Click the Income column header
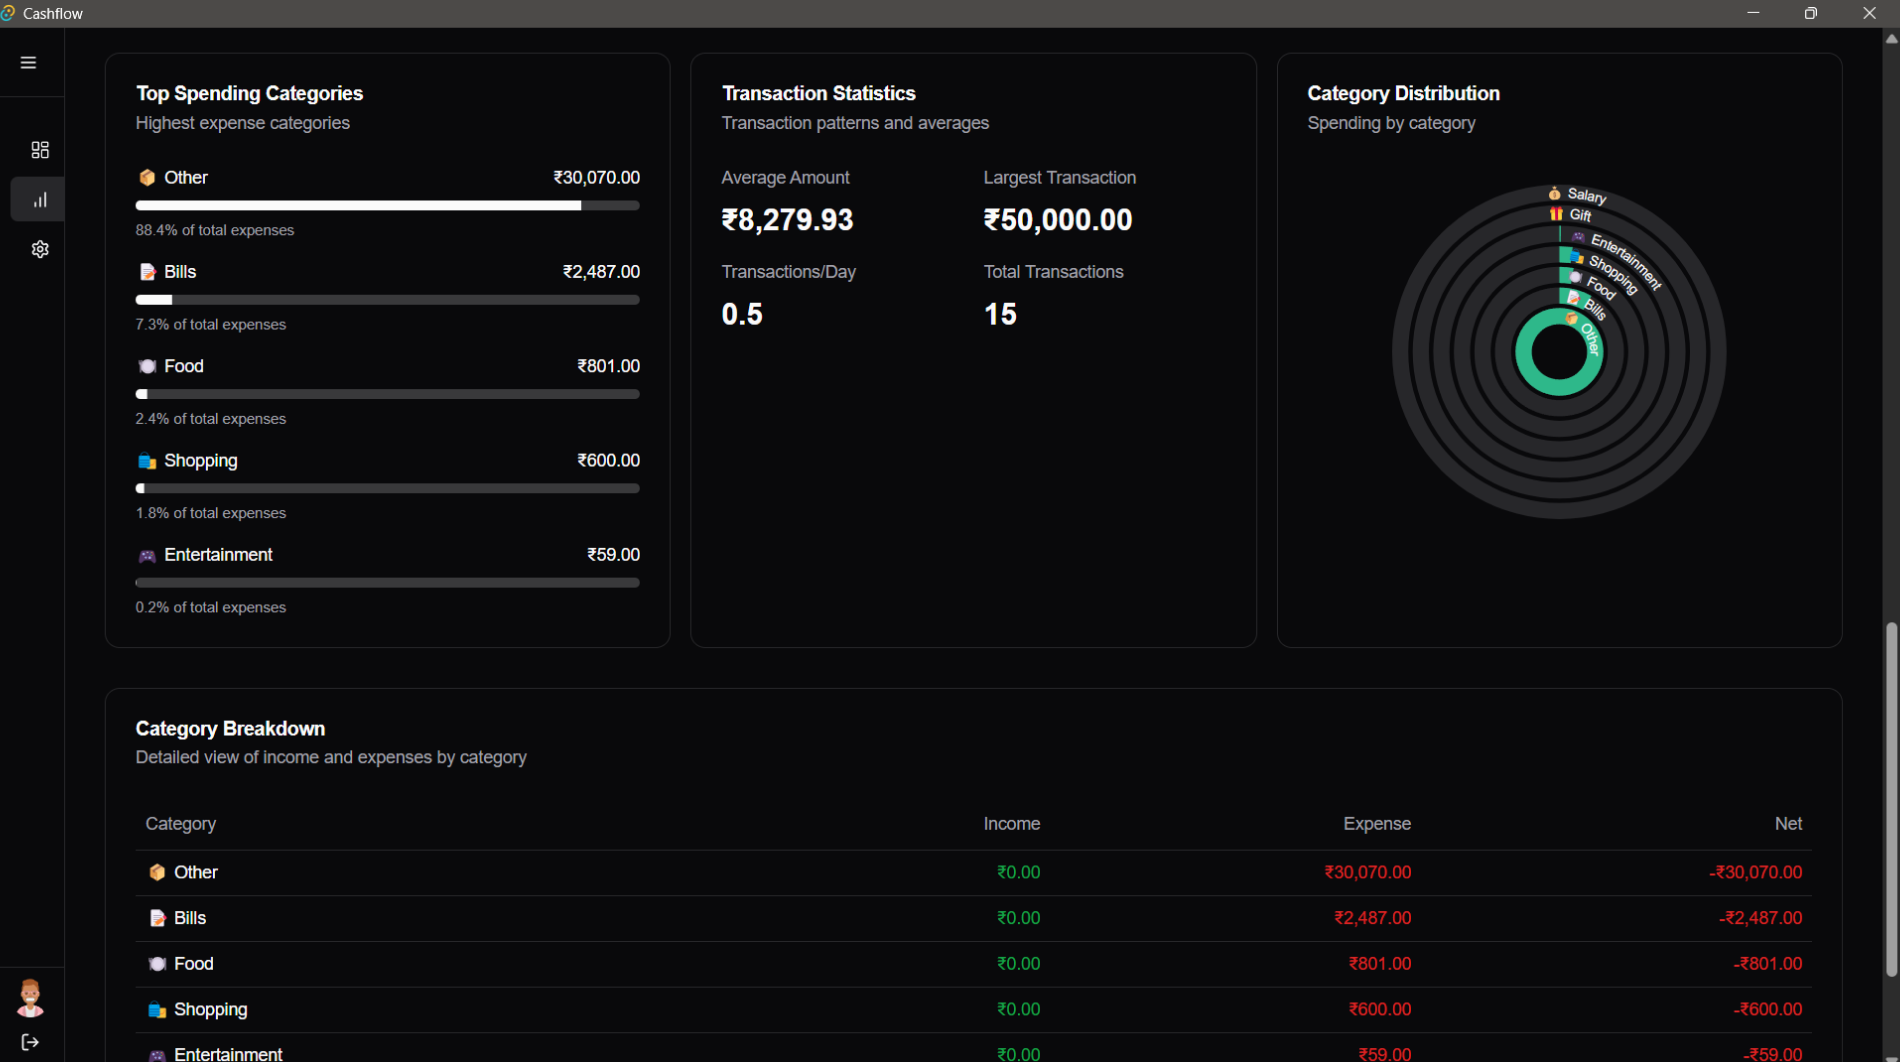 (x=1011, y=824)
